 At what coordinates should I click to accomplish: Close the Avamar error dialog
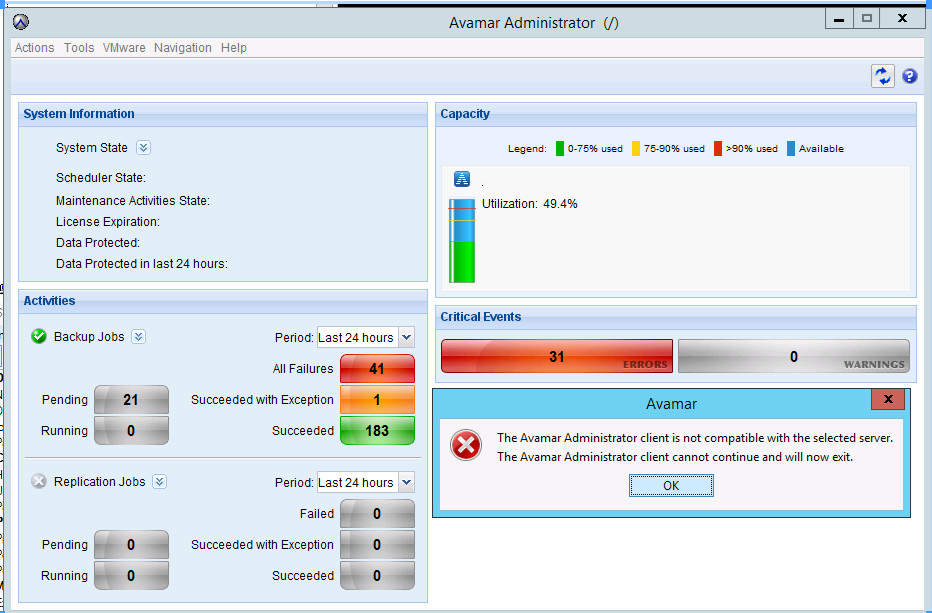tap(888, 399)
